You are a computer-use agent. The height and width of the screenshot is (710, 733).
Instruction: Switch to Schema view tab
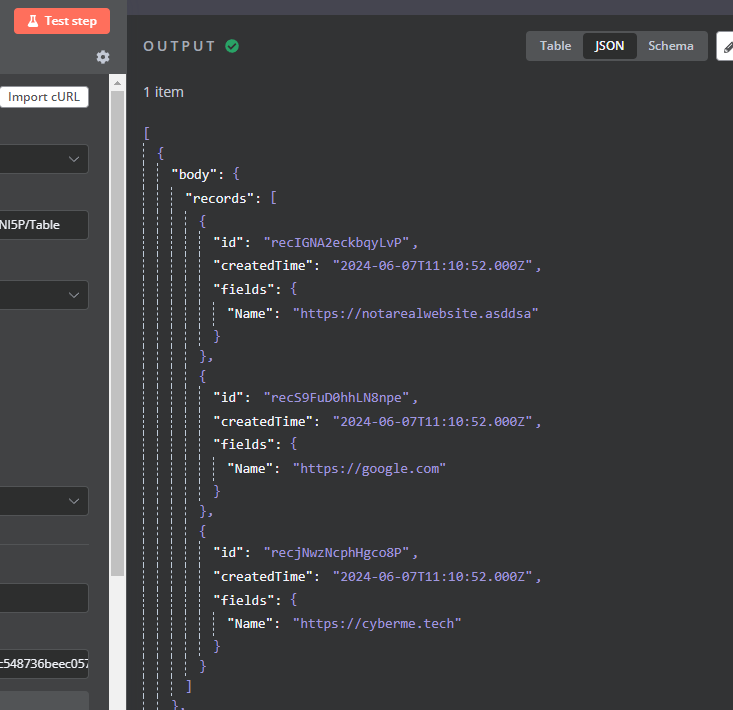[x=670, y=46]
